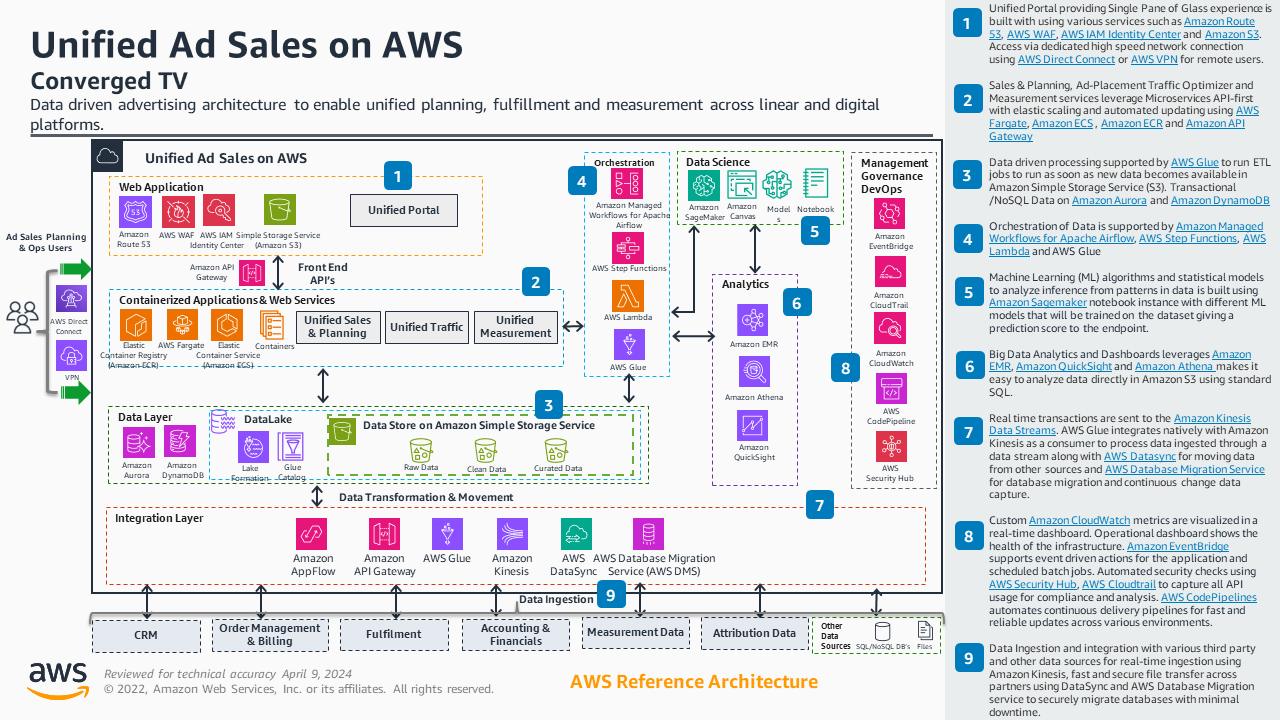This screenshot has width=1280, height=720.
Task: Click the Amazon AppFlow icon
Action: click(x=312, y=534)
